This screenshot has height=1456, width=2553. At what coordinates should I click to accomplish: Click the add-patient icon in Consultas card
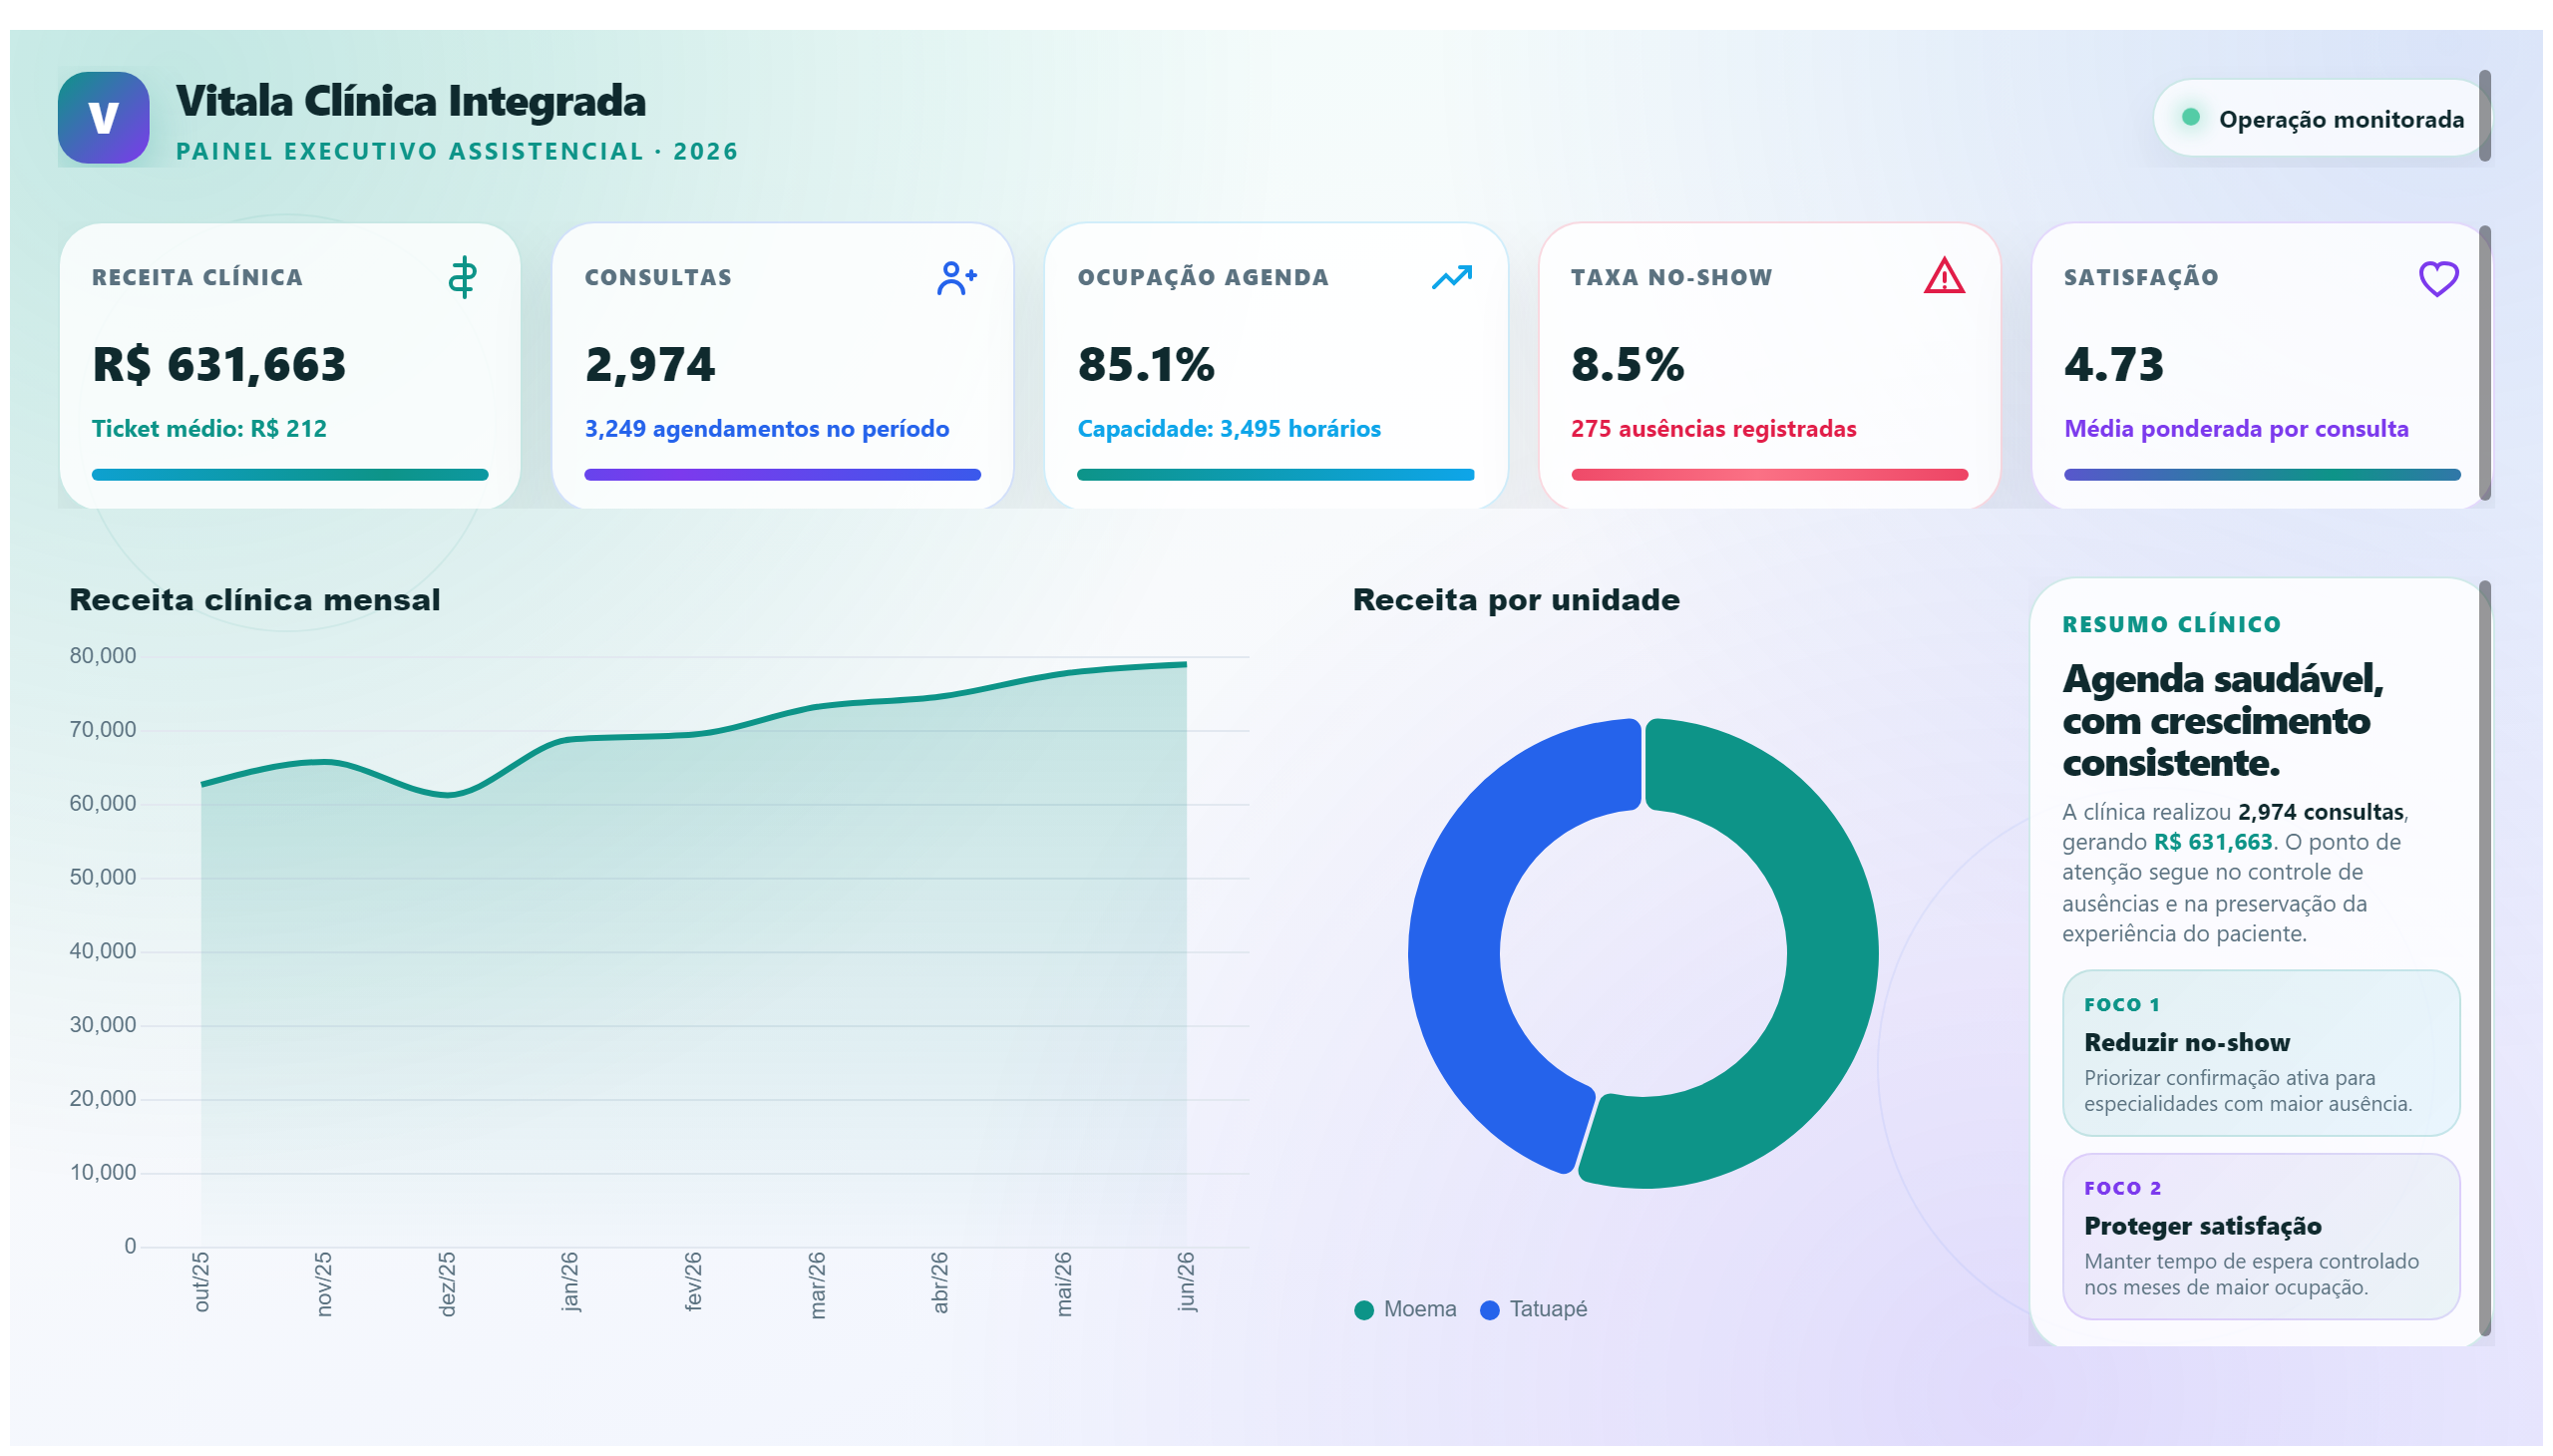(956, 277)
